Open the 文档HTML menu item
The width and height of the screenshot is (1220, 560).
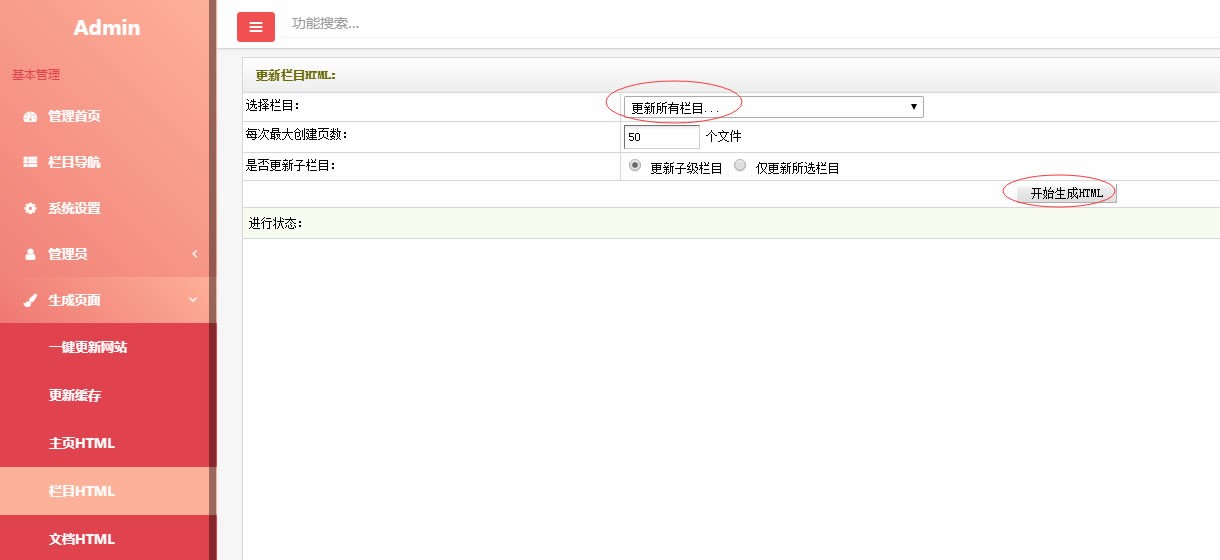point(82,539)
